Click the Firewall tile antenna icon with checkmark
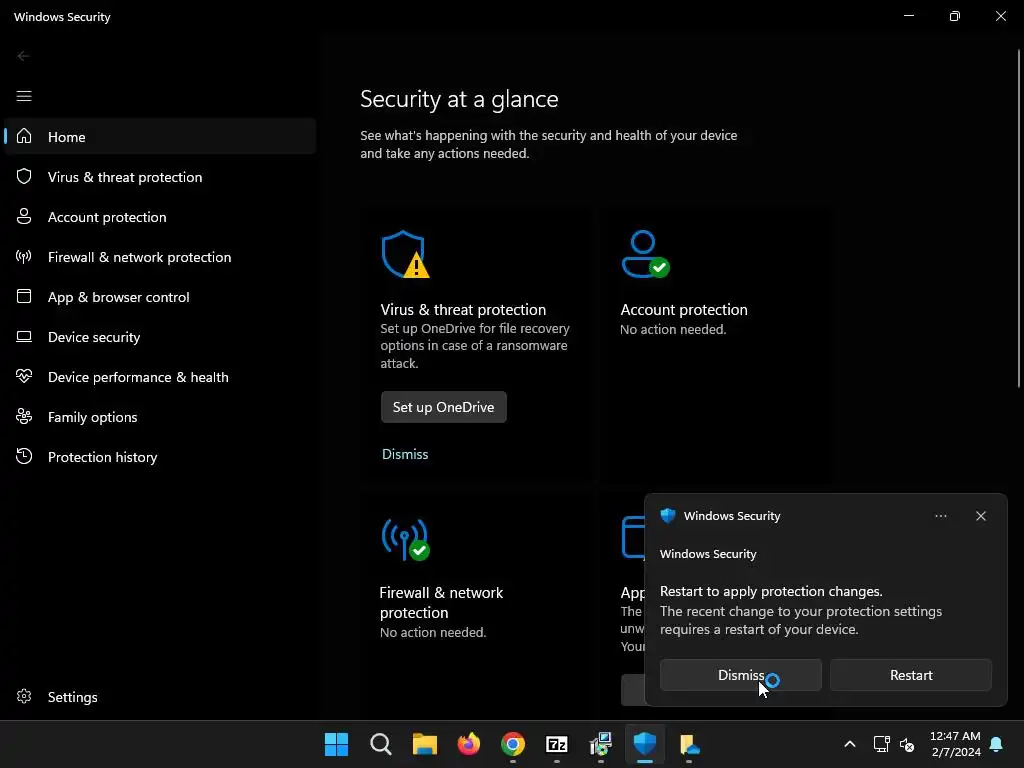Image resolution: width=1024 pixels, height=768 pixels. 406,539
